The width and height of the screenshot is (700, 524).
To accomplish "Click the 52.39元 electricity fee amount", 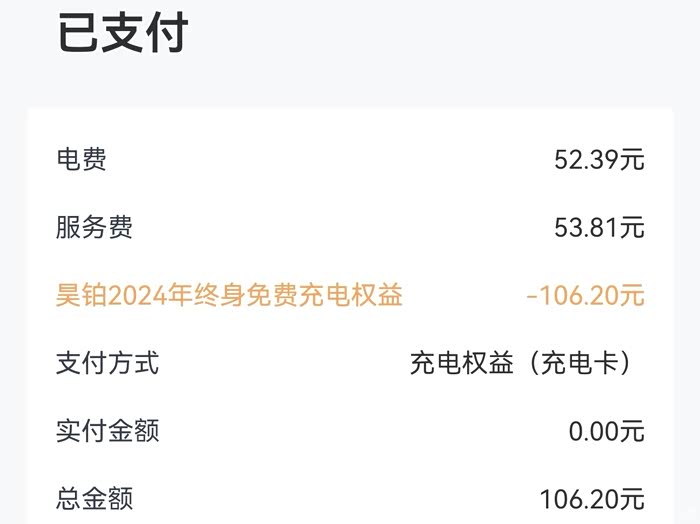I will pyautogui.click(x=599, y=159).
